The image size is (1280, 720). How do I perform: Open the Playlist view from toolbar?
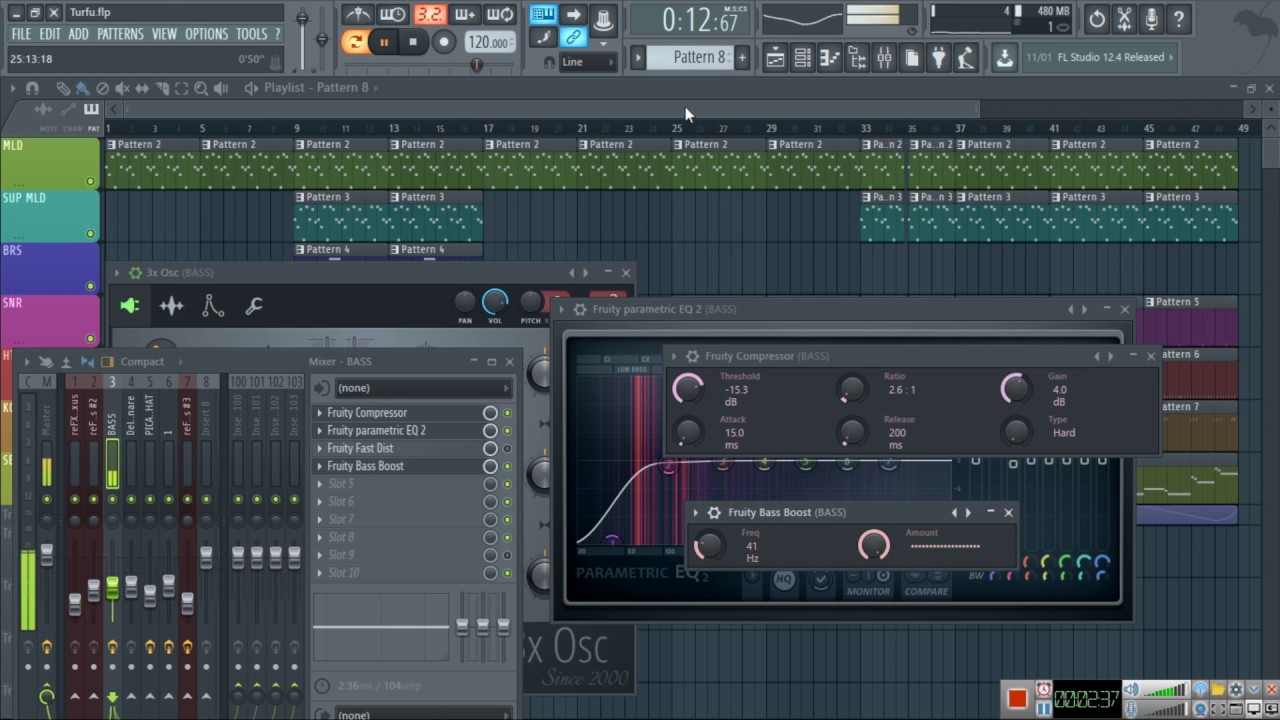[775, 58]
